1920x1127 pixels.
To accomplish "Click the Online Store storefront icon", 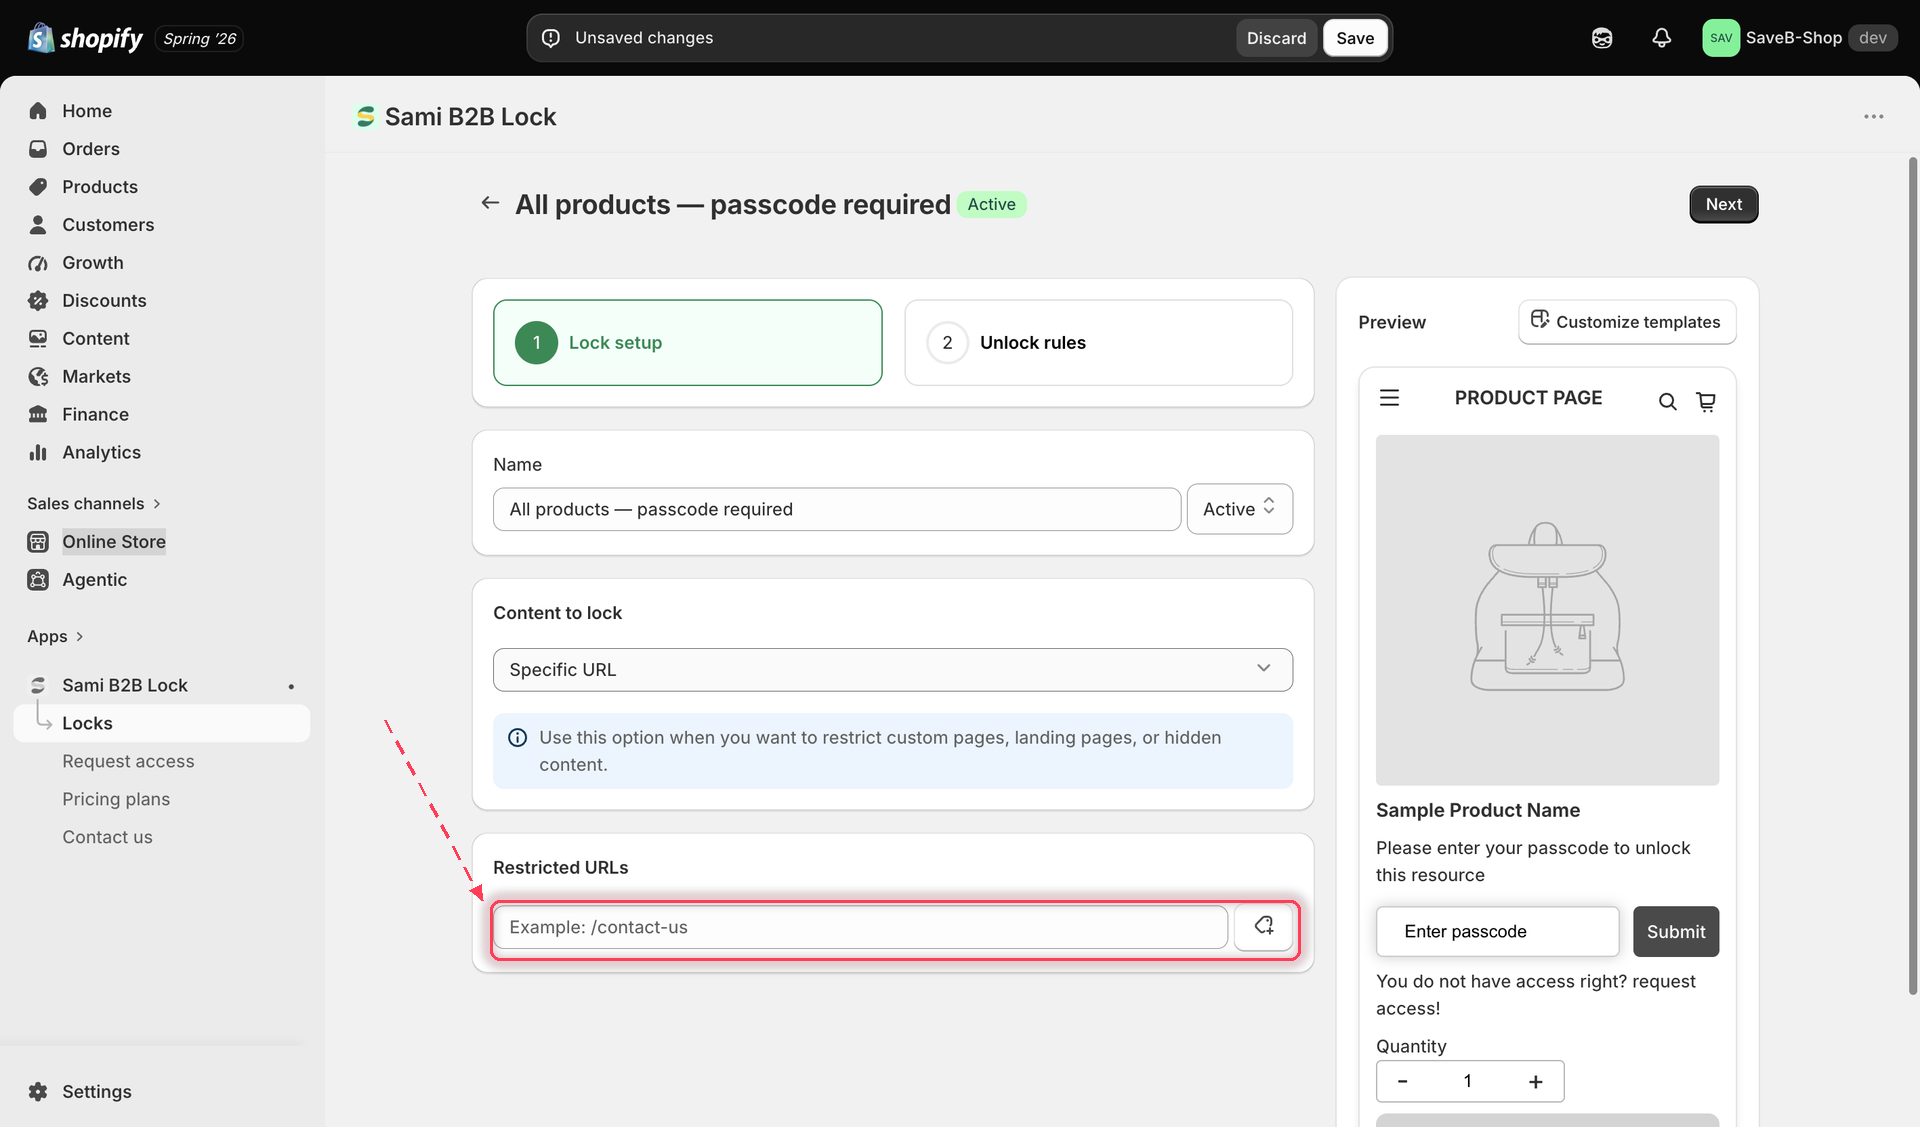I will (x=38, y=542).
